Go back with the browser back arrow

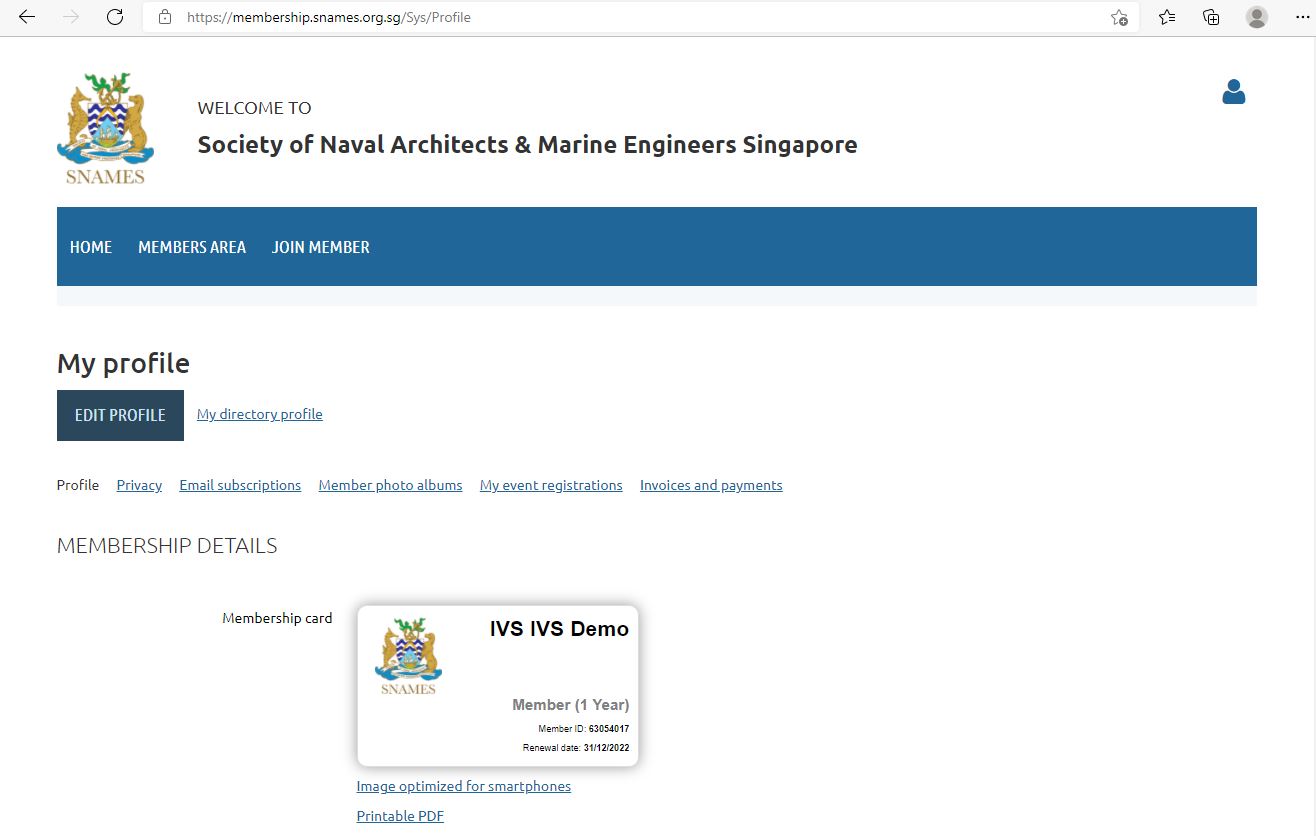(27, 17)
